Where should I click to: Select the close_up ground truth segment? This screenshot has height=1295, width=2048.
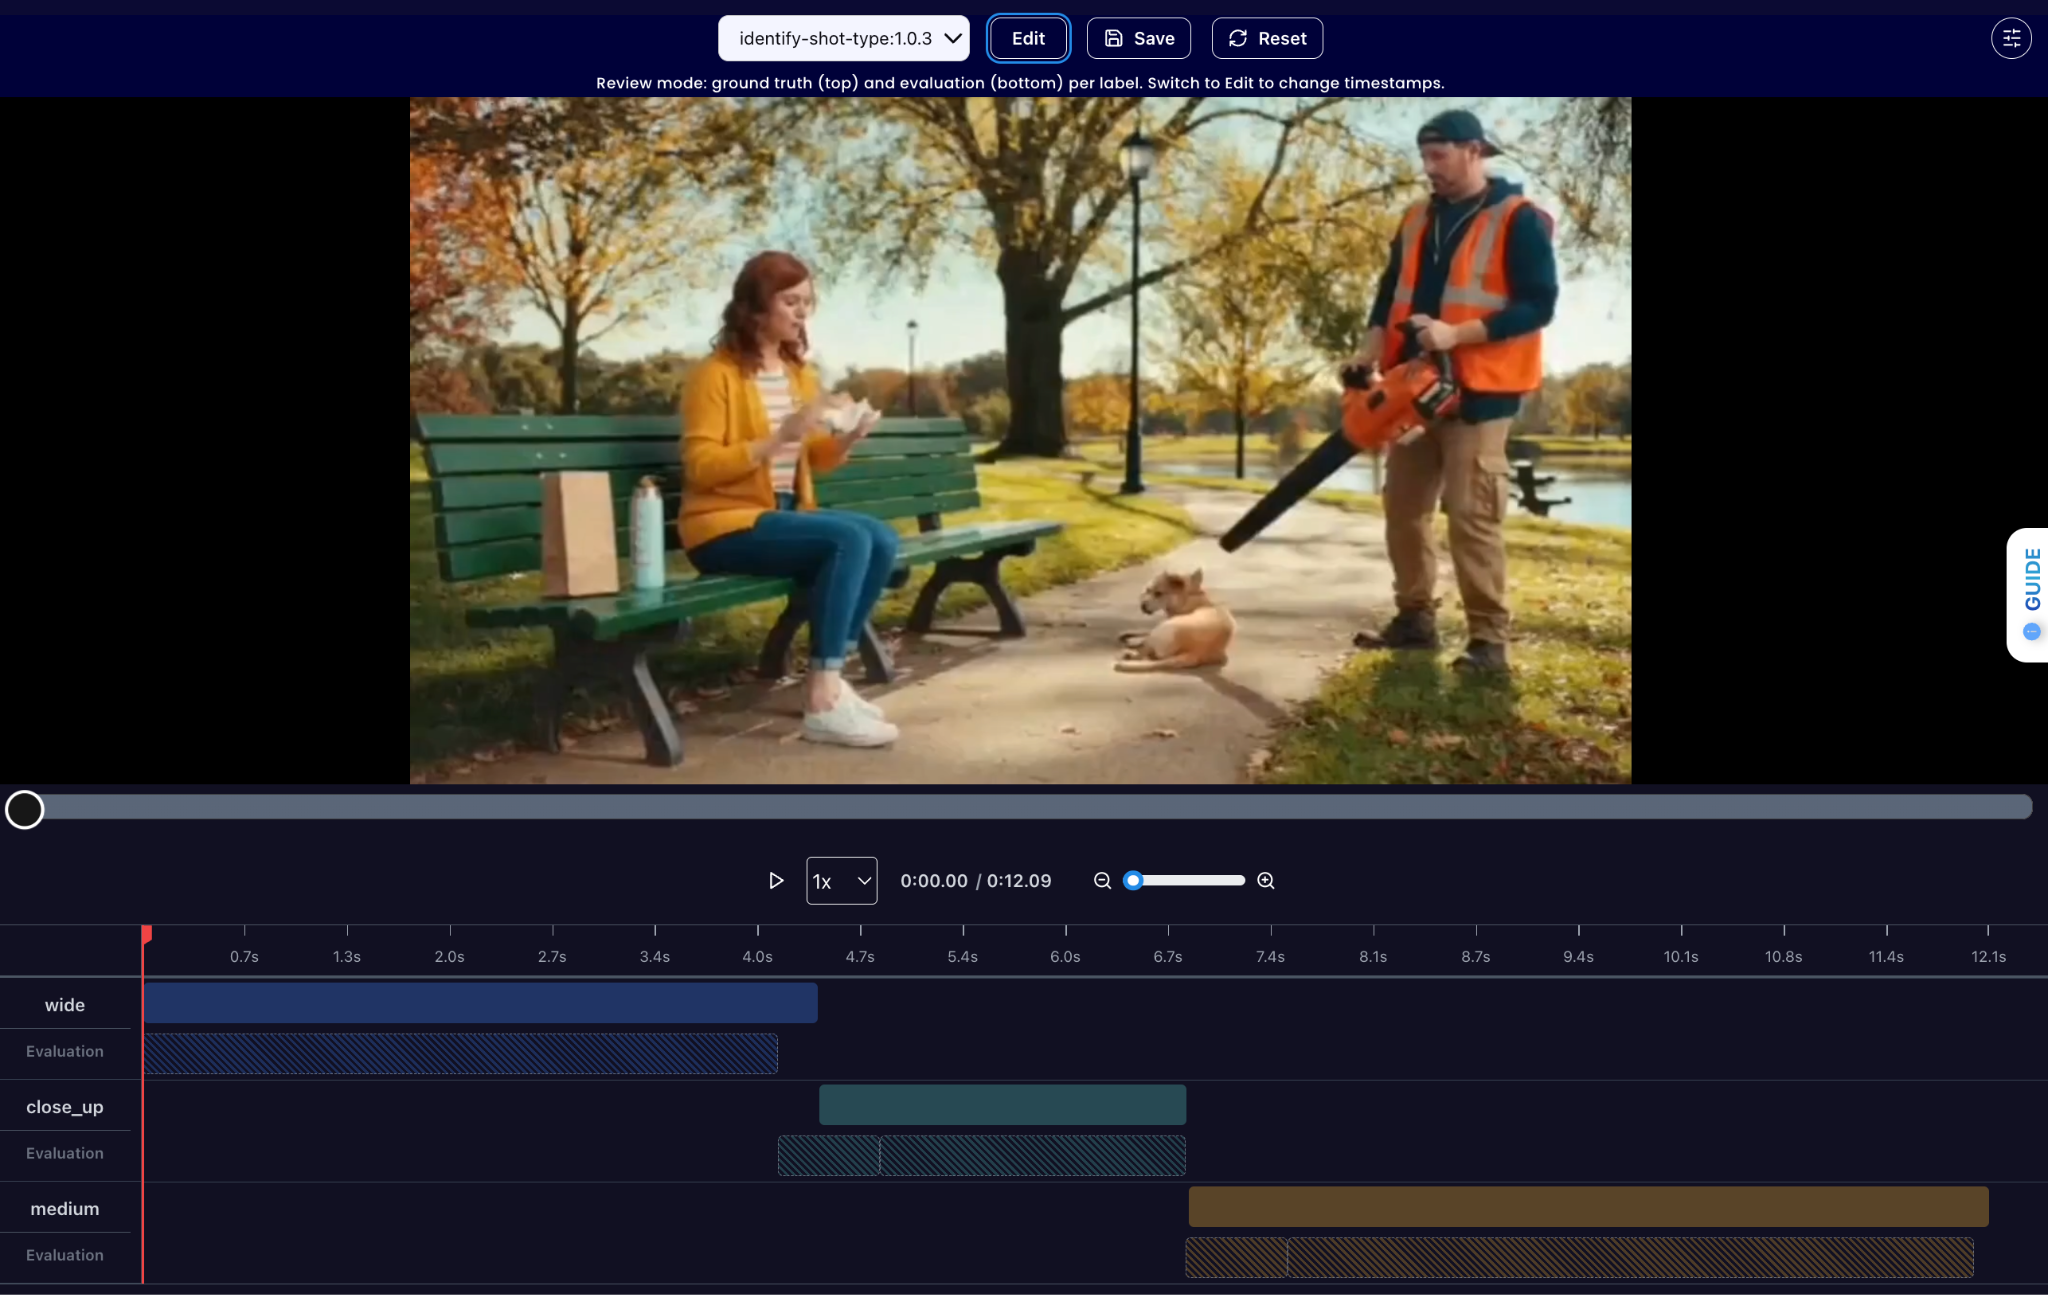[1002, 1105]
